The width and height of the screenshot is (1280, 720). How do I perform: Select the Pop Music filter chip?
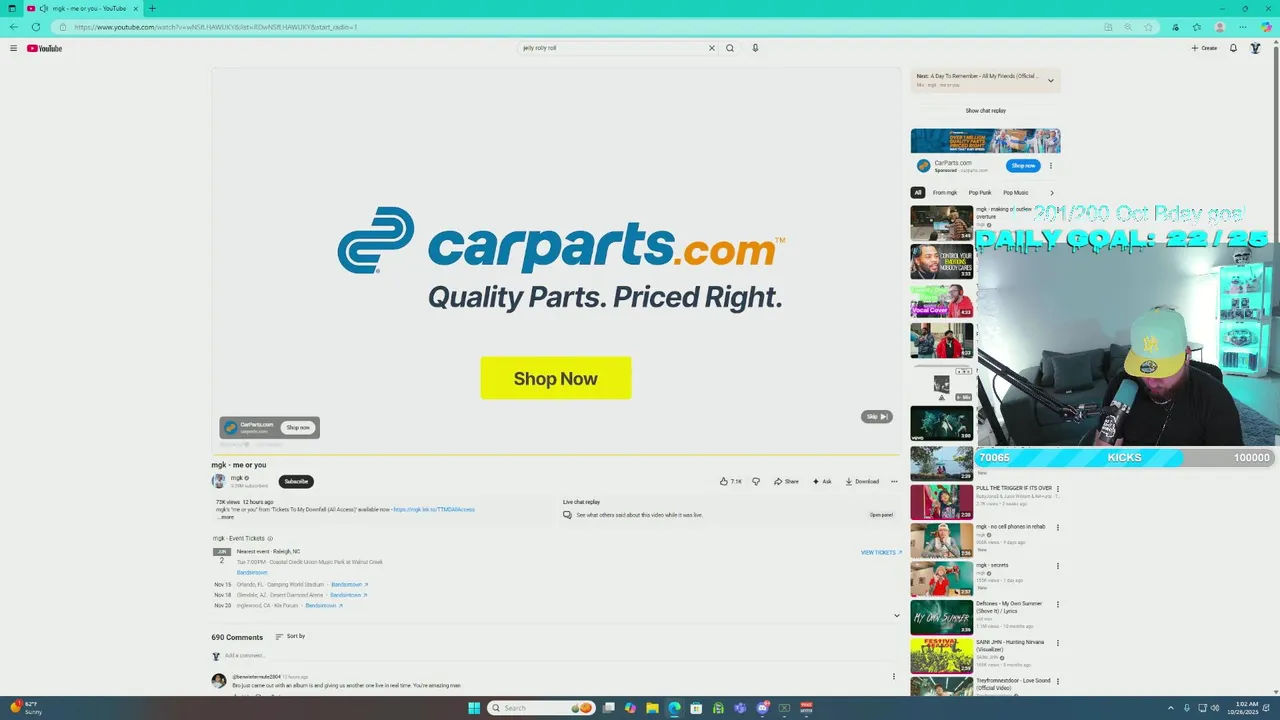coord(1016,193)
